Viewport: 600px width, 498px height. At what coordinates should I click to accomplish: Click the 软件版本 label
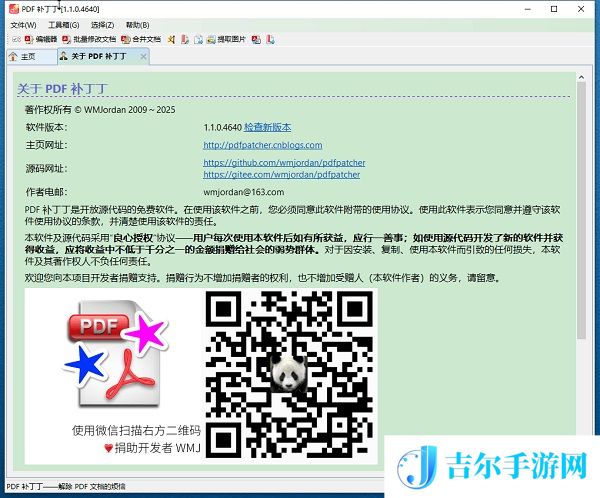(x=46, y=127)
